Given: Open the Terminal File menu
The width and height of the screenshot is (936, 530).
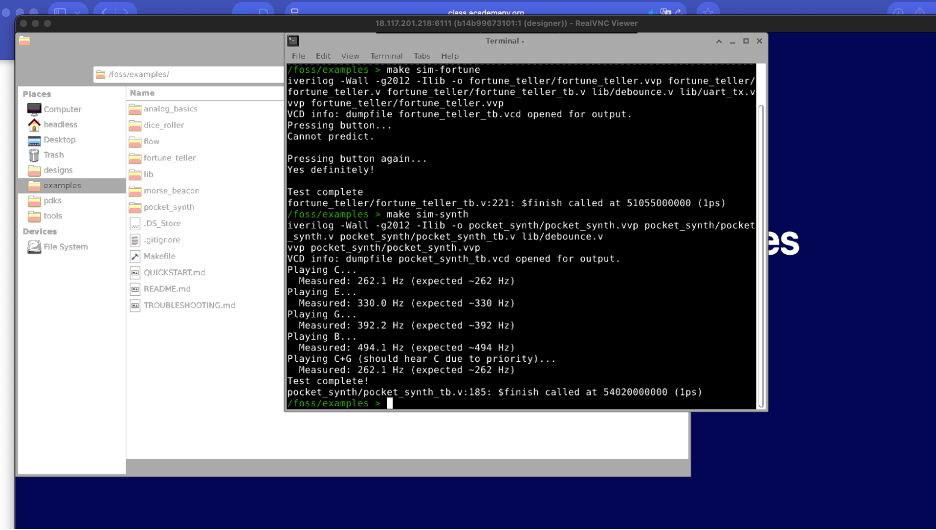Looking at the screenshot, I should coord(298,56).
